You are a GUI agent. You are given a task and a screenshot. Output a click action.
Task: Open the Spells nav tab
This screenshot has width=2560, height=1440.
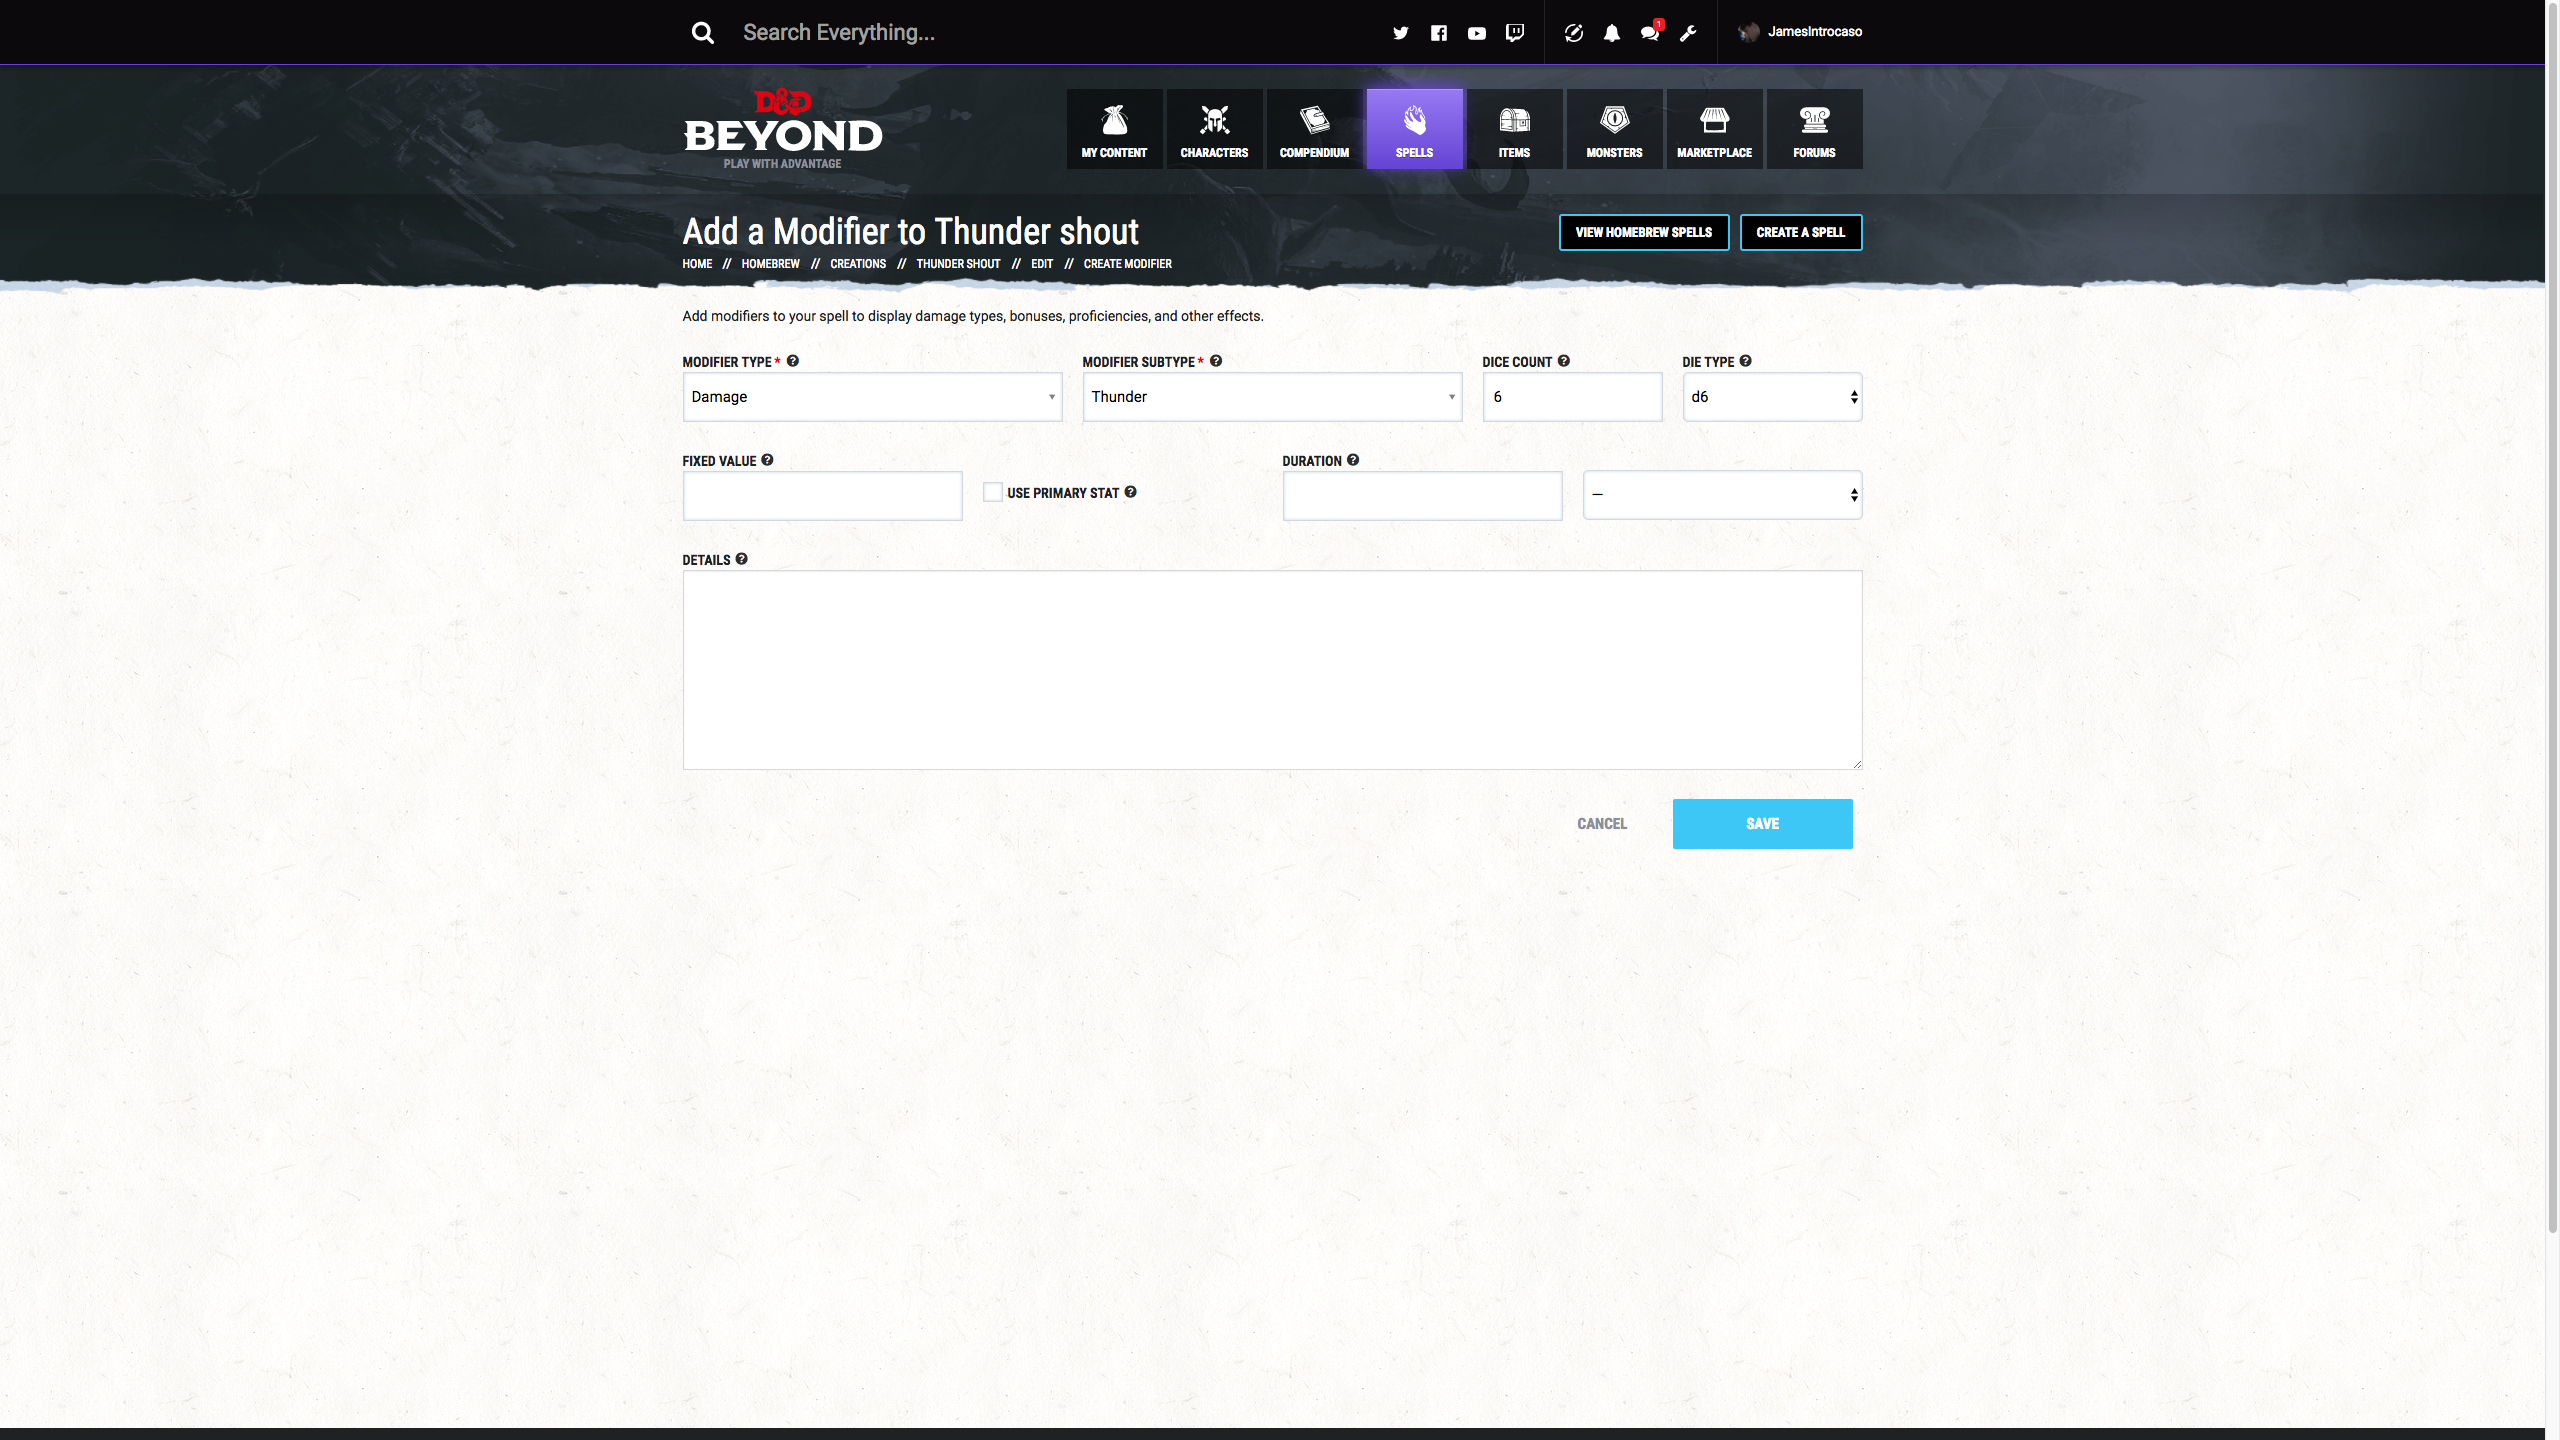1414,129
